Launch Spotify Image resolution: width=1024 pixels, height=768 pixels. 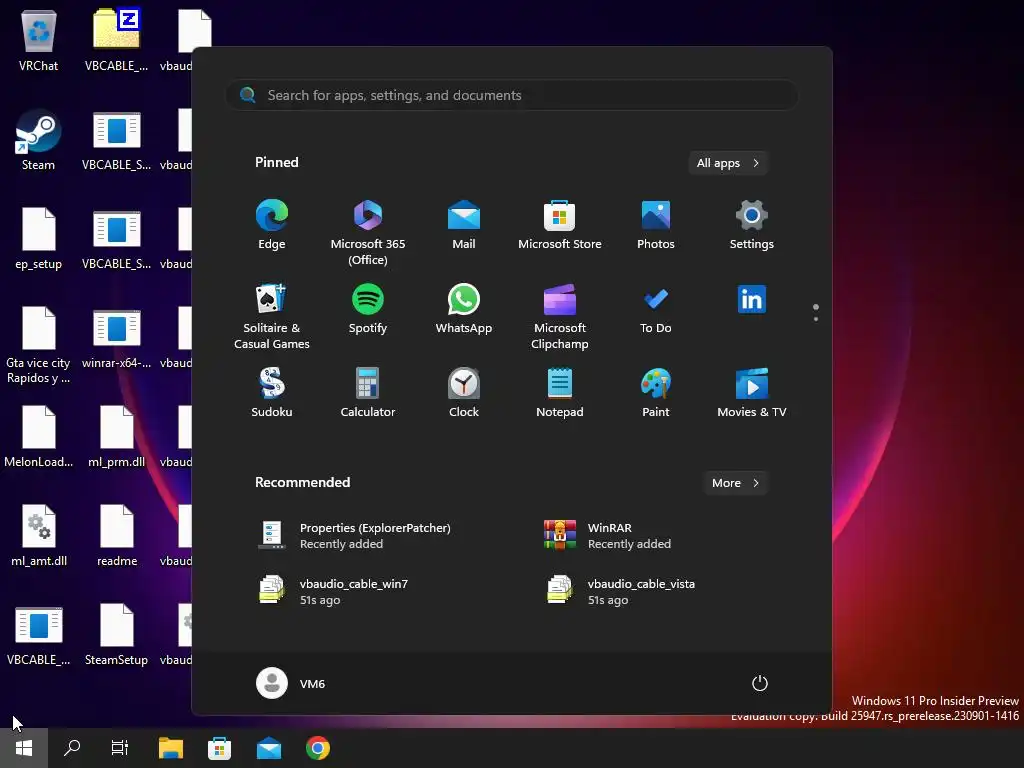click(368, 308)
